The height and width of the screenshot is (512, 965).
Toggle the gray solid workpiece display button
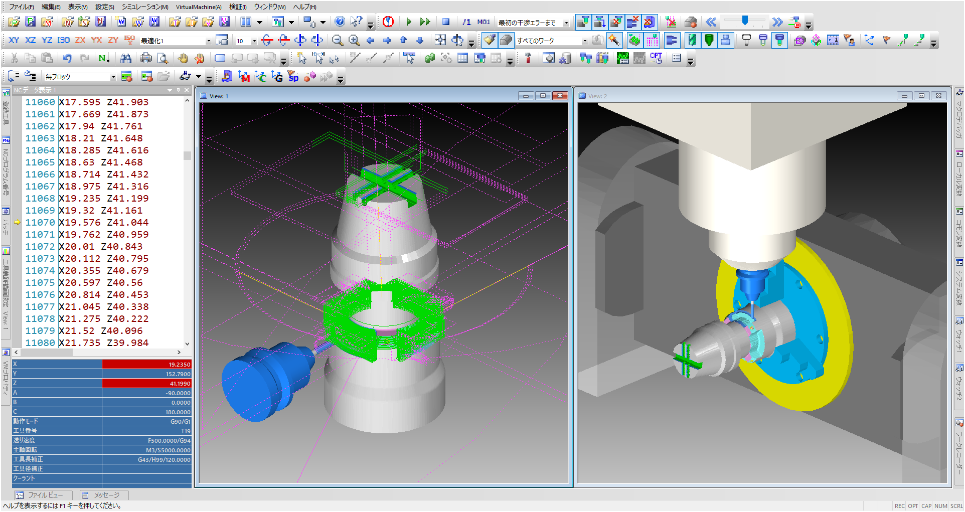[x=506, y=40]
